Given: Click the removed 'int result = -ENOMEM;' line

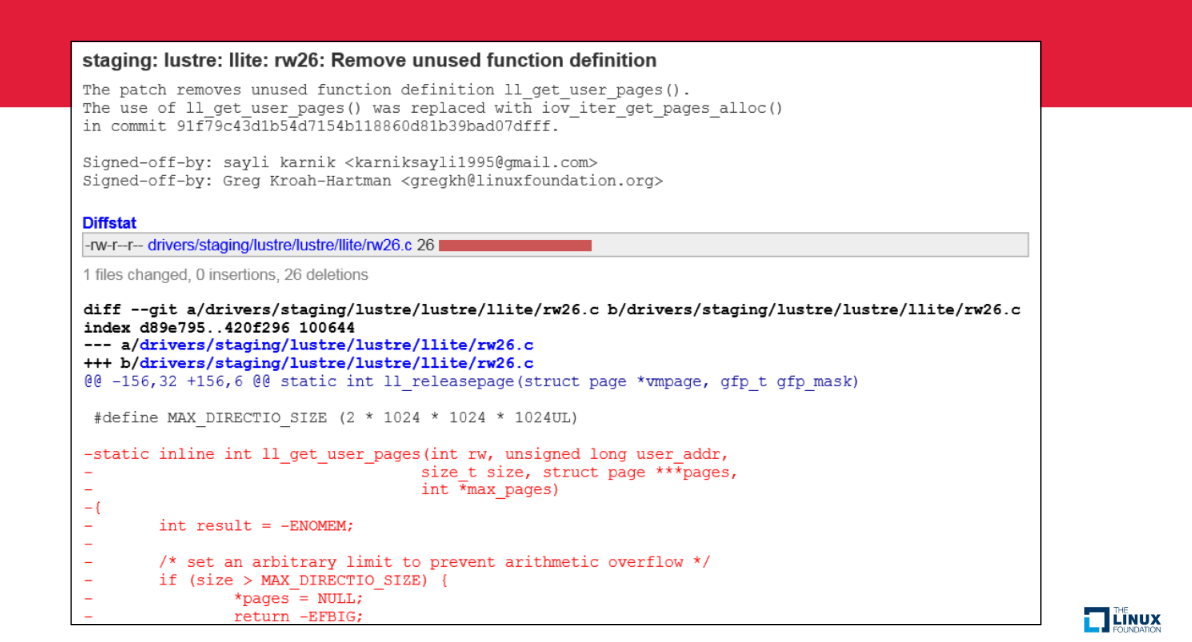Looking at the screenshot, I should coord(218,526).
